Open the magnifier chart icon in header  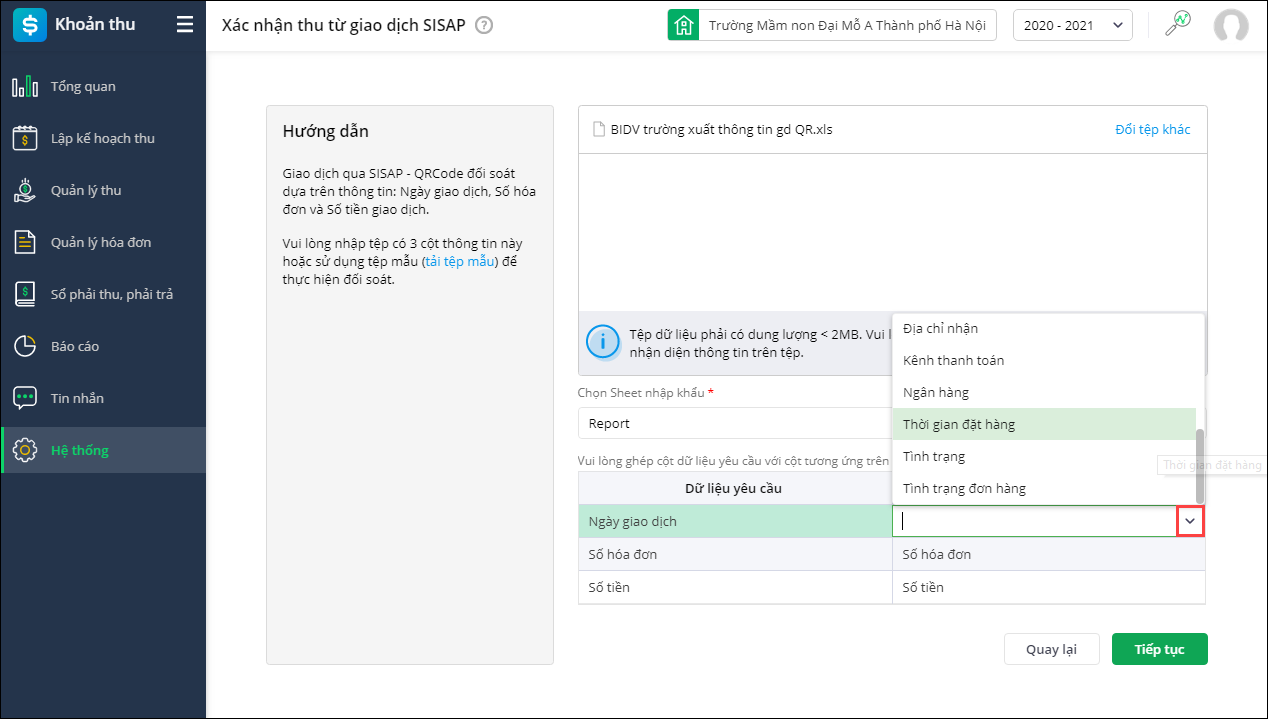1178,24
